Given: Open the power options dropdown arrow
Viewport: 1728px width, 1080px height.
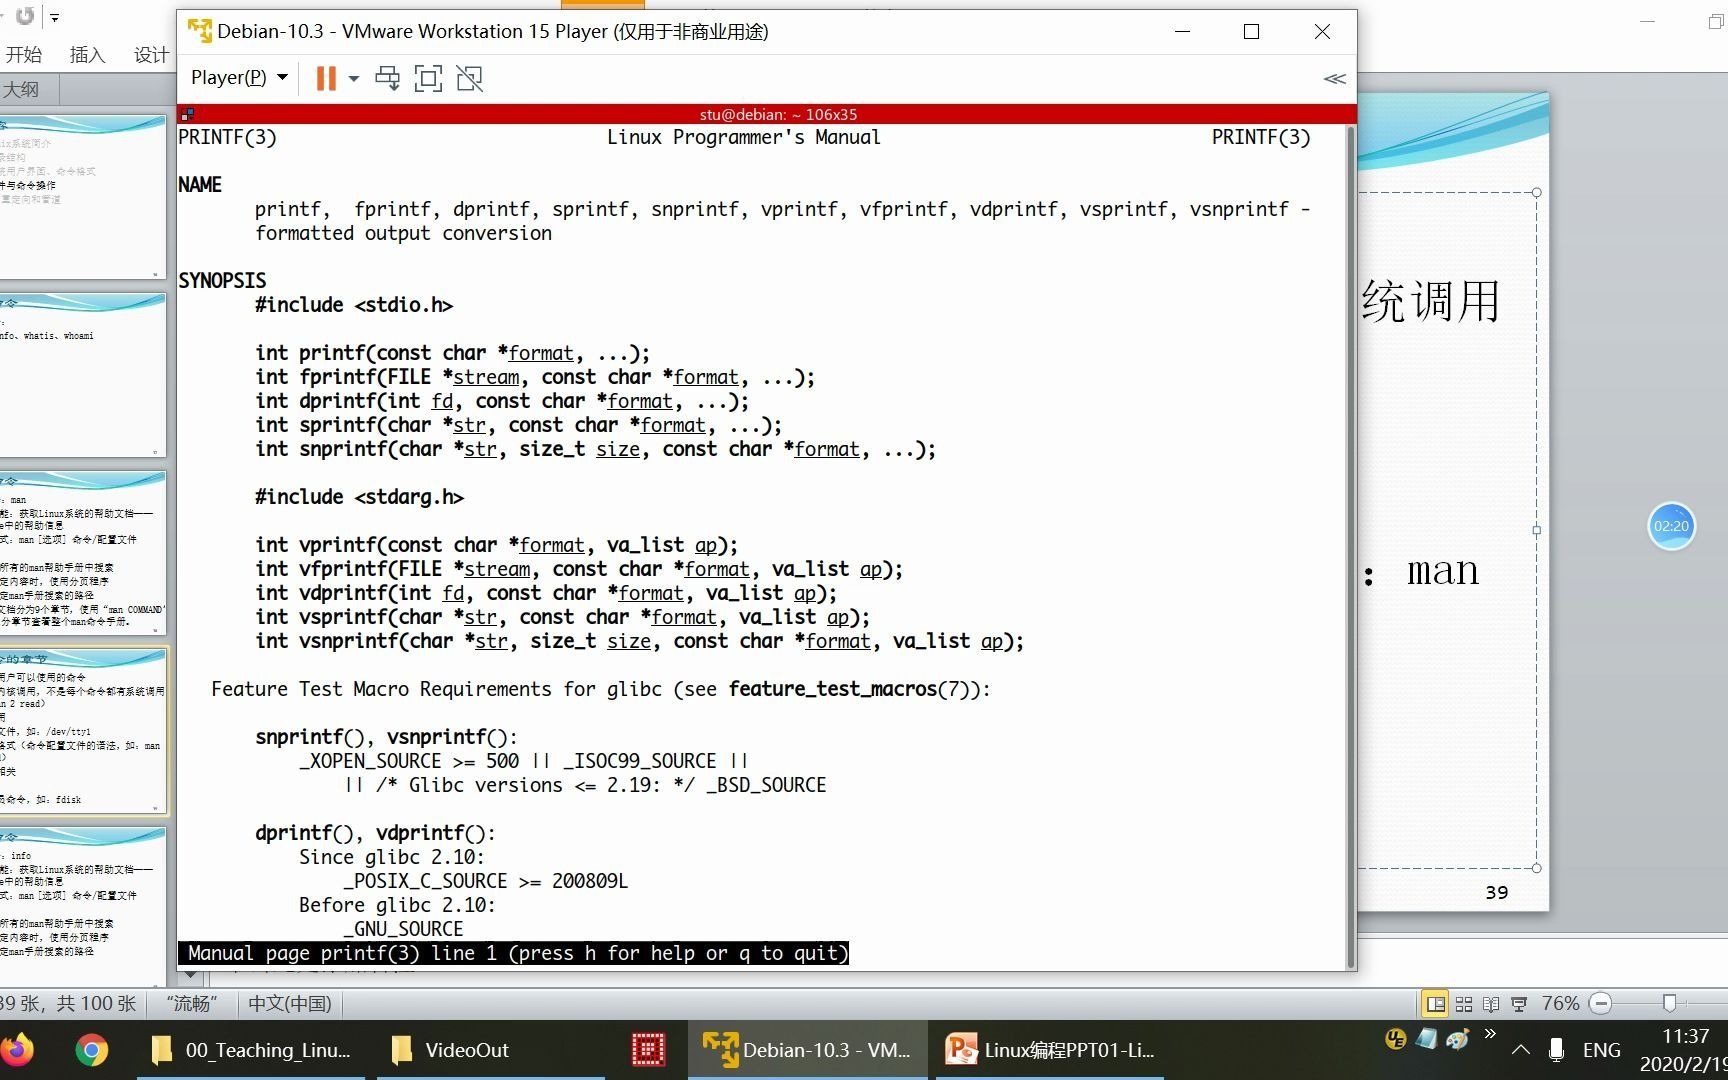Looking at the screenshot, I should 354,78.
